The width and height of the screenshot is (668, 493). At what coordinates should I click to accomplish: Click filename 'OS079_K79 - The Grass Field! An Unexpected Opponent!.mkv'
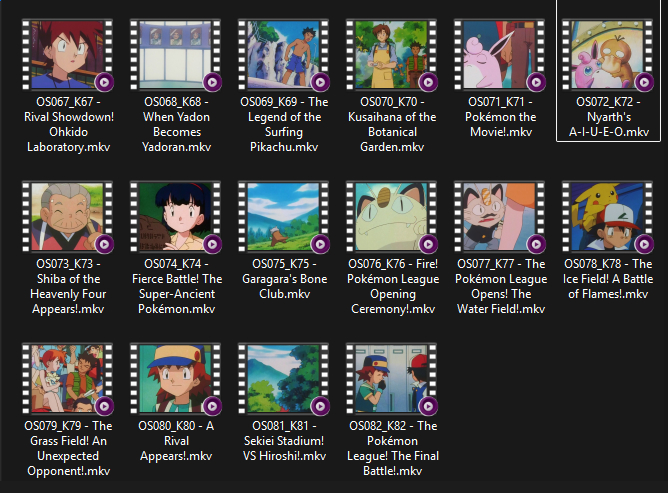(x=68, y=448)
